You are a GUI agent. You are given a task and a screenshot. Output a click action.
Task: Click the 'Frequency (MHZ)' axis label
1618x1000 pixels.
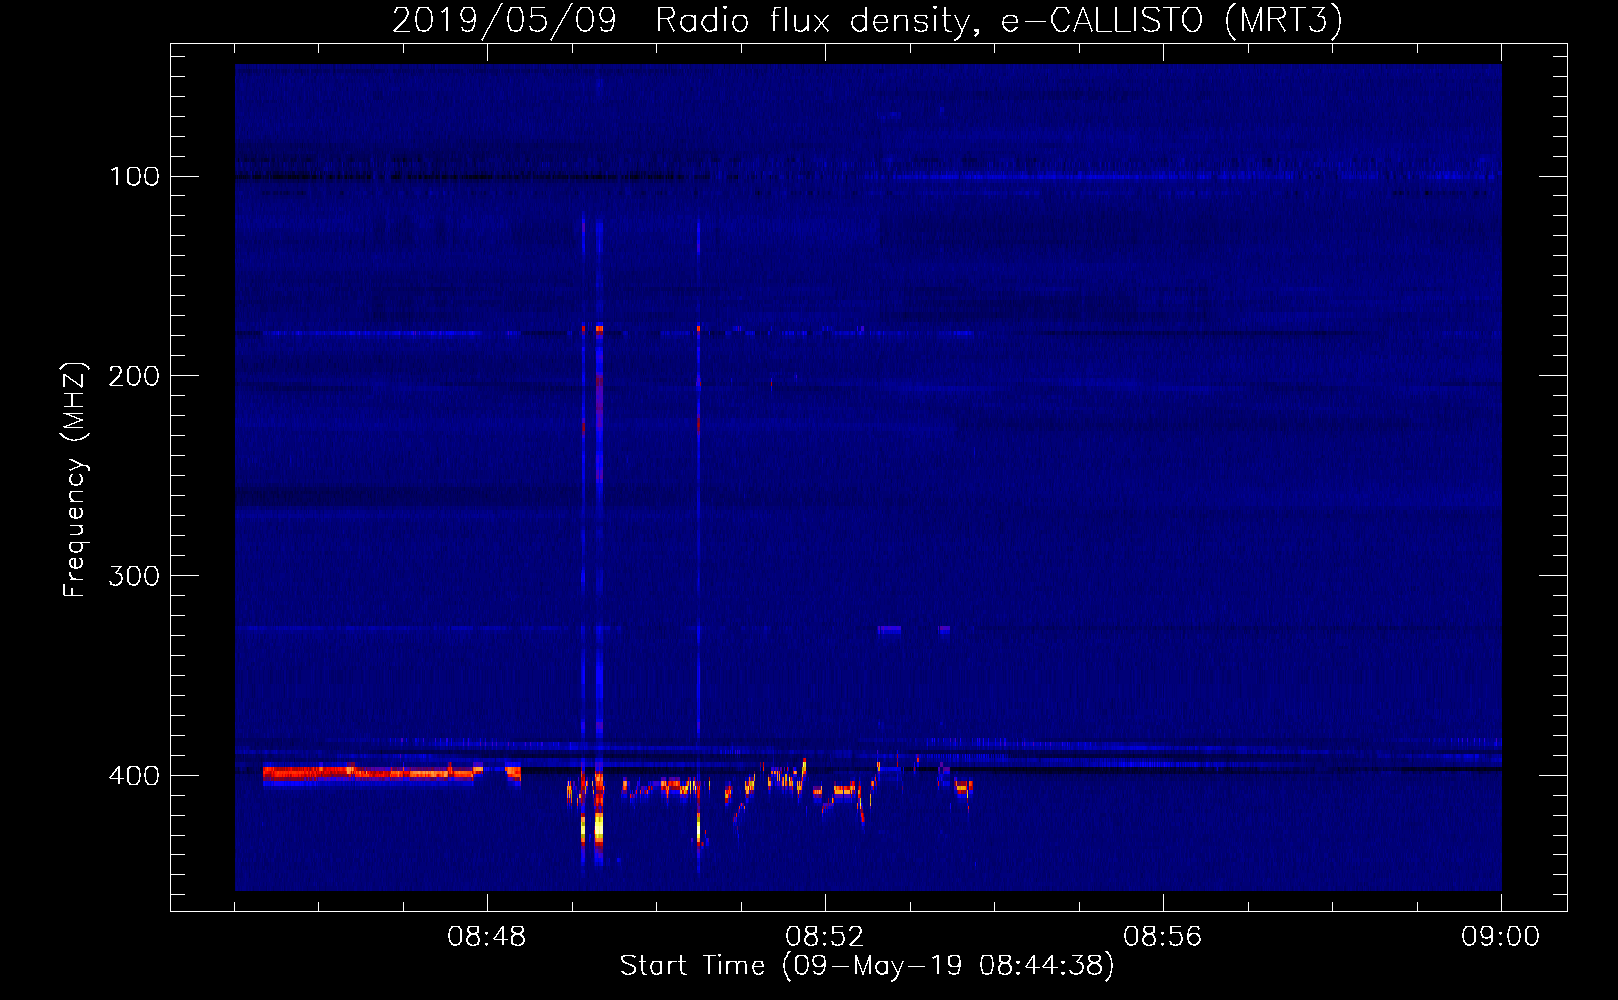[x=75, y=480]
